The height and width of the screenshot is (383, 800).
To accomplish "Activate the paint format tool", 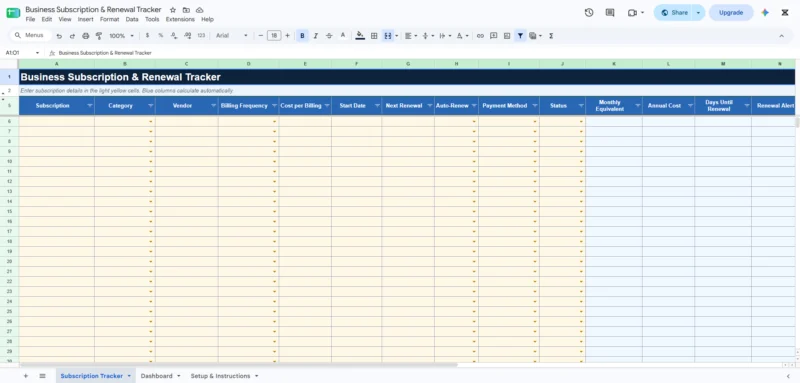I will pos(99,36).
